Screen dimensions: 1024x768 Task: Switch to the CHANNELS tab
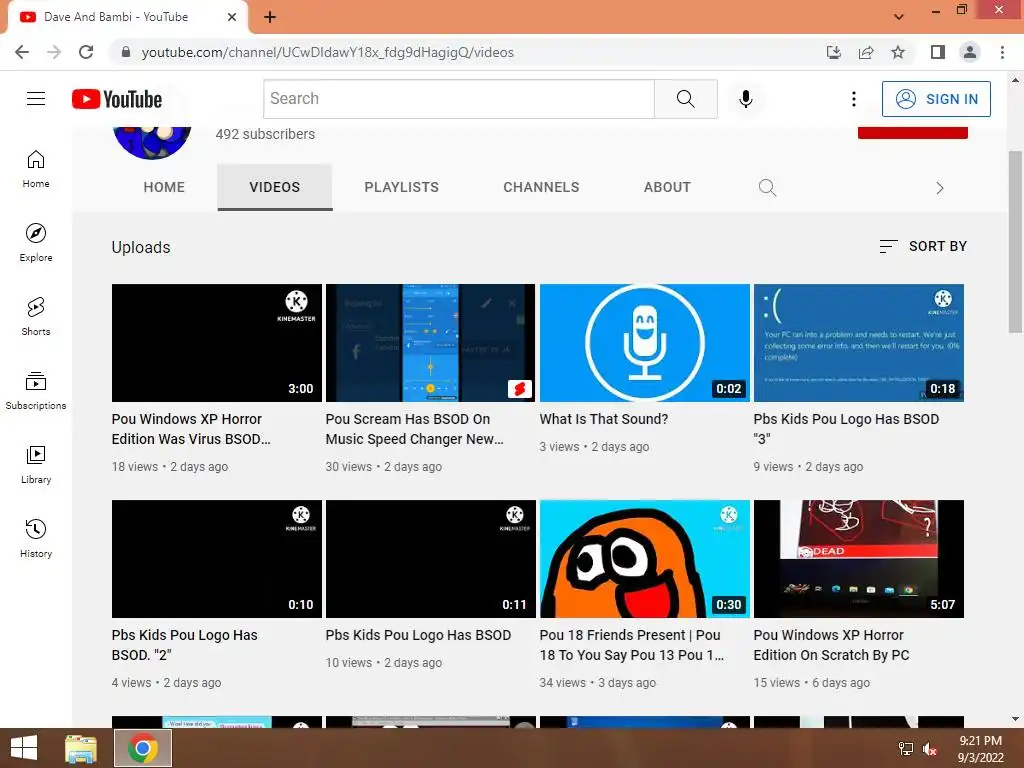coord(541,187)
